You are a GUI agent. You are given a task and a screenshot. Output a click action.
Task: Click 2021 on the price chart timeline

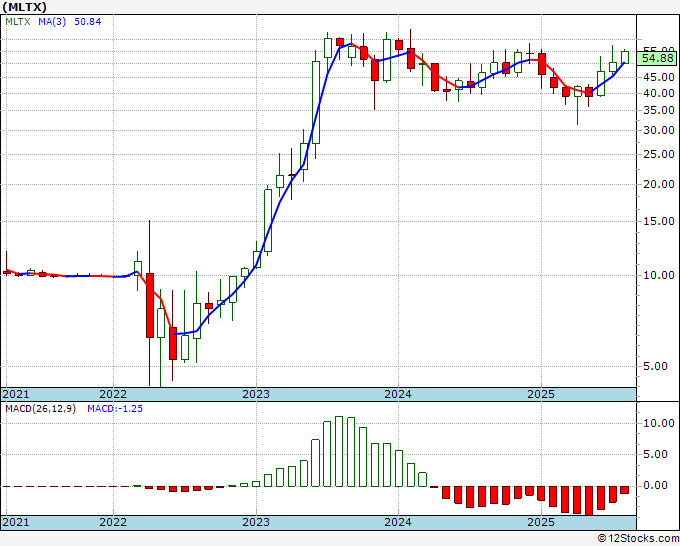[16, 394]
